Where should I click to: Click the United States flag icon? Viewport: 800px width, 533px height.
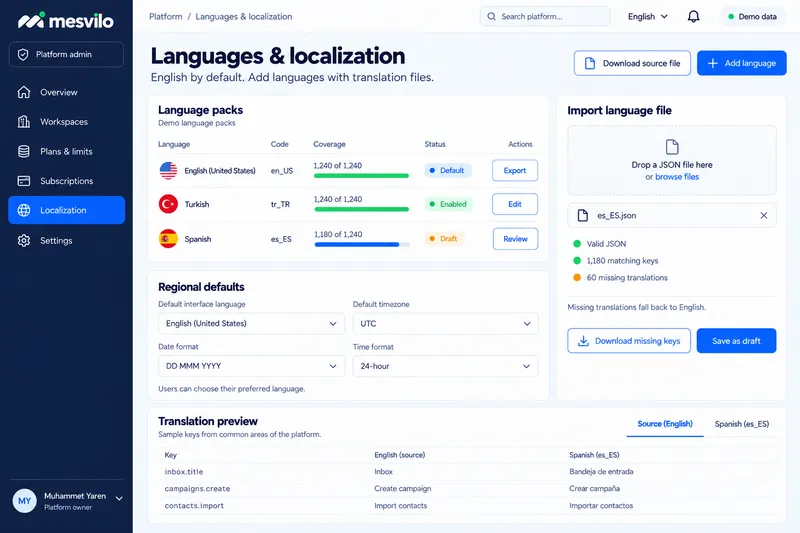168,170
